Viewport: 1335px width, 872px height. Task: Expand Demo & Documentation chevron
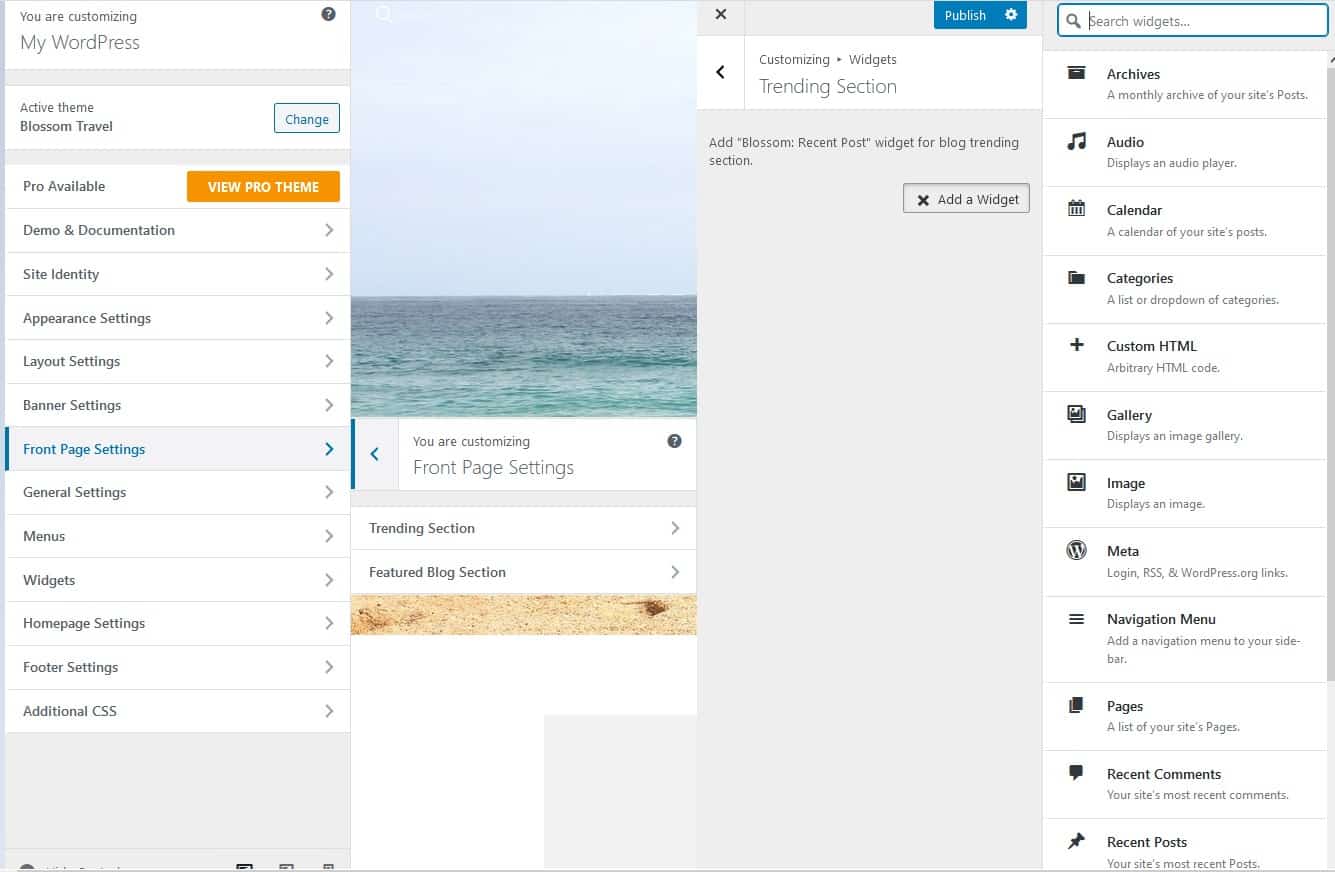click(x=329, y=230)
